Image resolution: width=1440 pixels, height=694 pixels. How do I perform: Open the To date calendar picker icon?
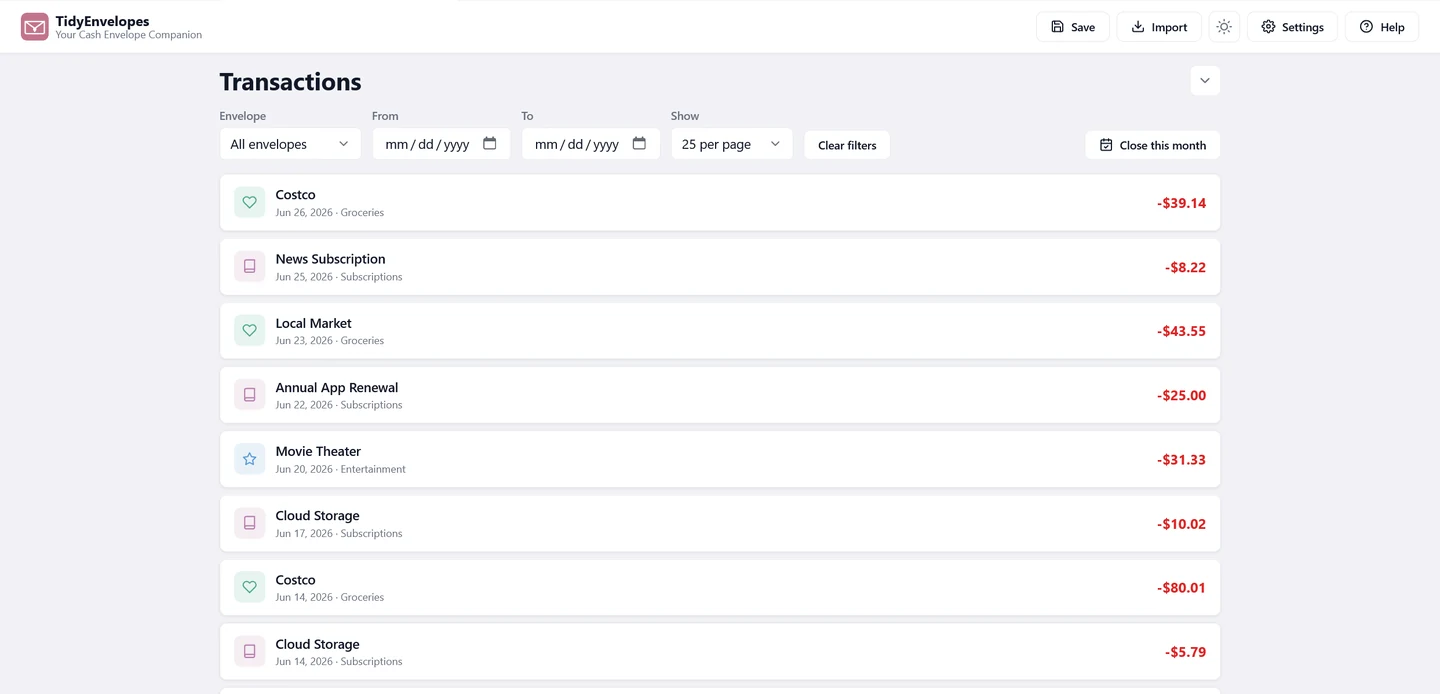639,144
